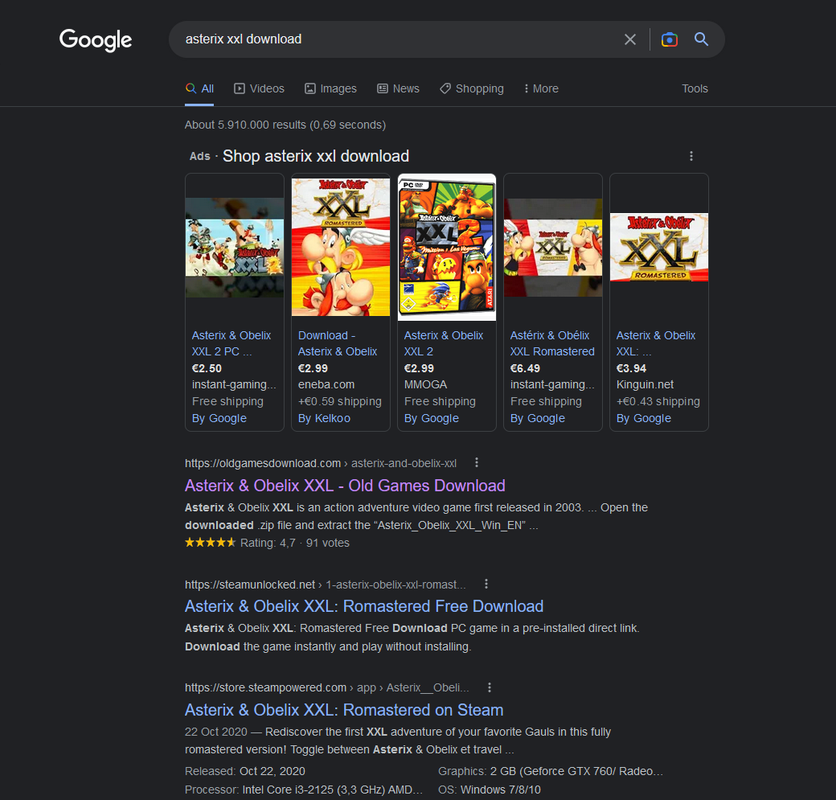Switch to the Shopping tab
This screenshot has width=836, height=800.
(x=471, y=89)
